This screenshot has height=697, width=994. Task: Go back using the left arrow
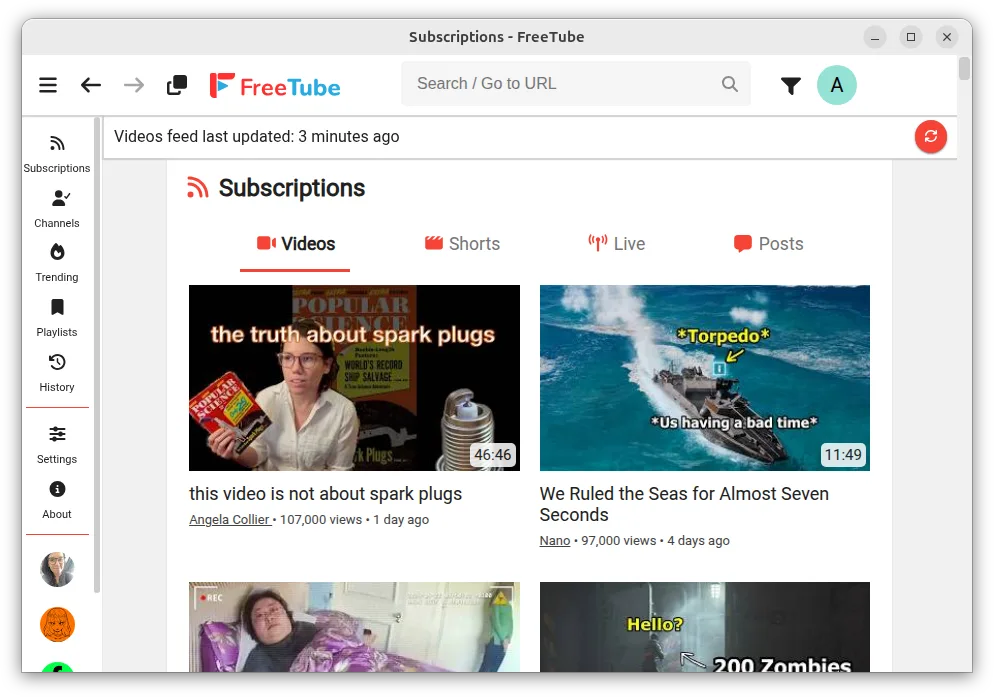pyautogui.click(x=91, y=85)
